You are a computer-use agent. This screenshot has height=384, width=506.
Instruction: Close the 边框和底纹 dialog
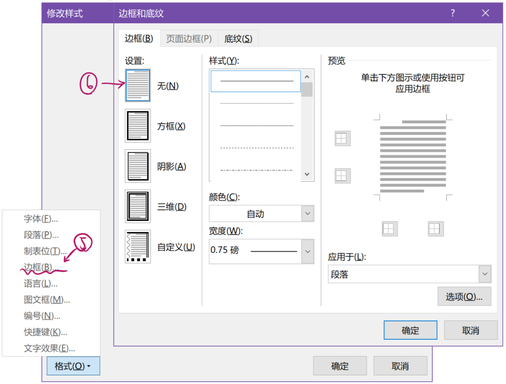[x=485, y=13]
